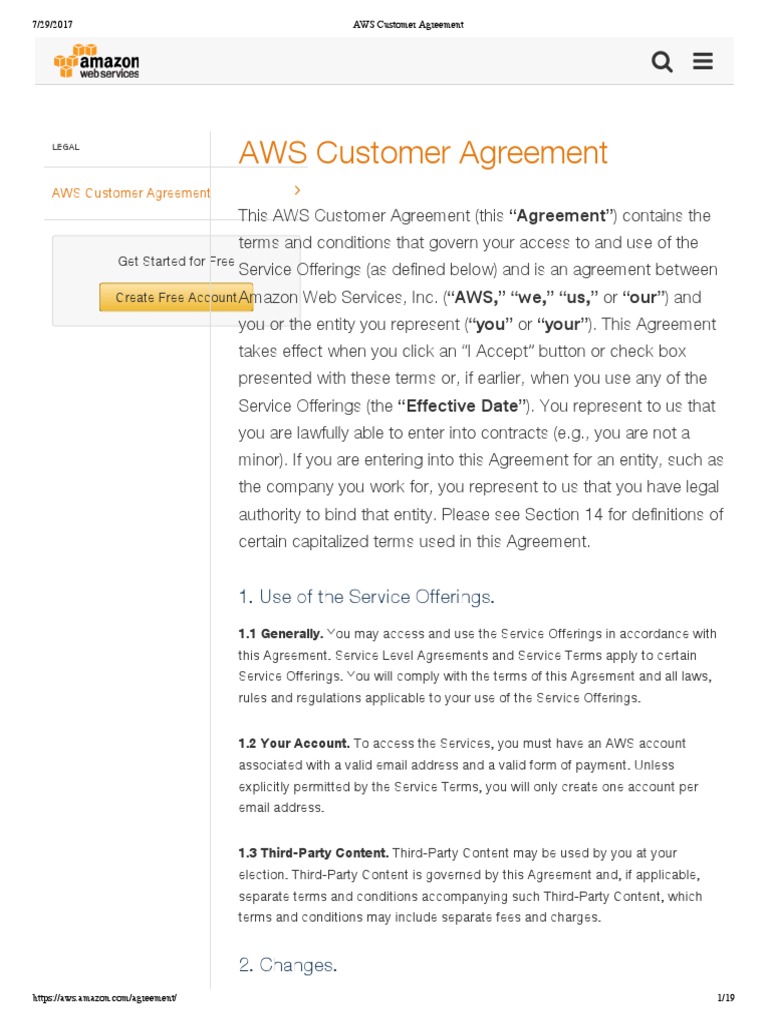This screenshot has height=1024, width=768.
Task: Open the hamburger navigation menu
Action: 703,62
